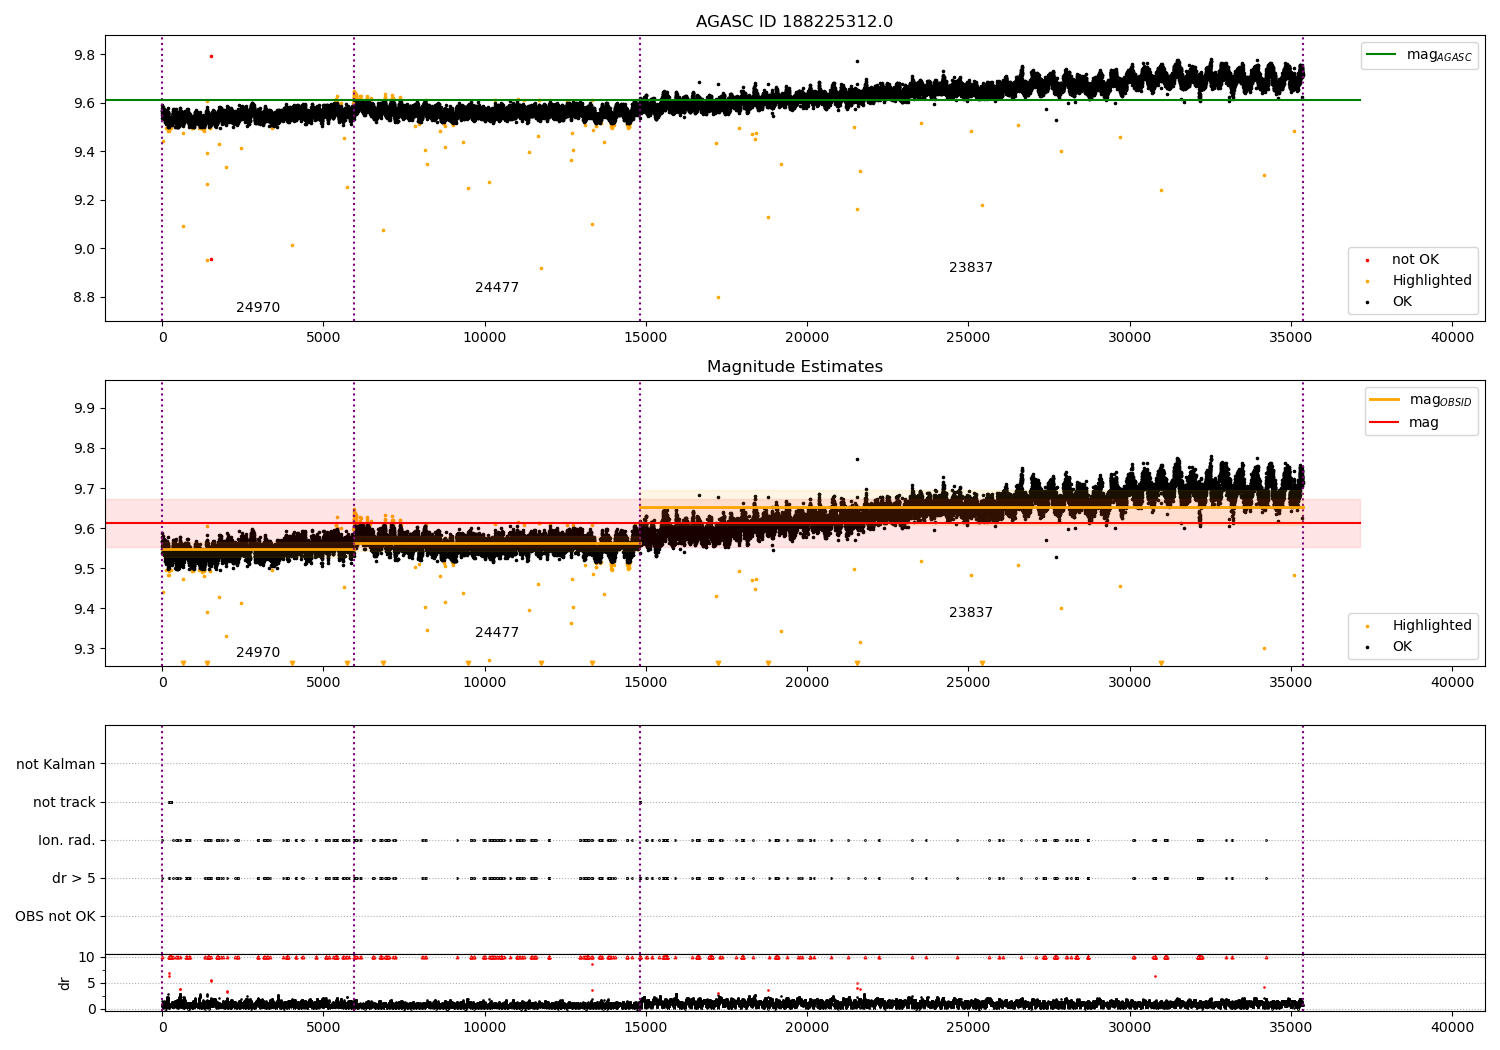Image resolution: width=1500 pixels, height=1050 pixels.
Task: Click the 'not track' axis label
Action: click(x=64, y=803)
